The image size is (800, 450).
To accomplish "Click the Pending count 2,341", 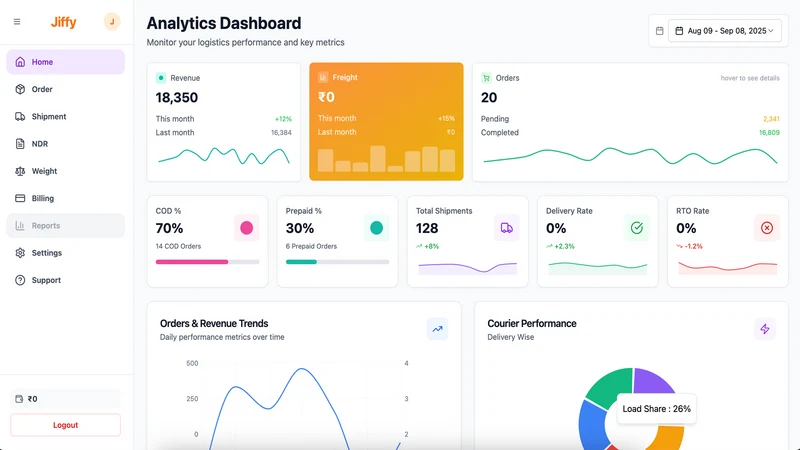I will tap(771, 119).
